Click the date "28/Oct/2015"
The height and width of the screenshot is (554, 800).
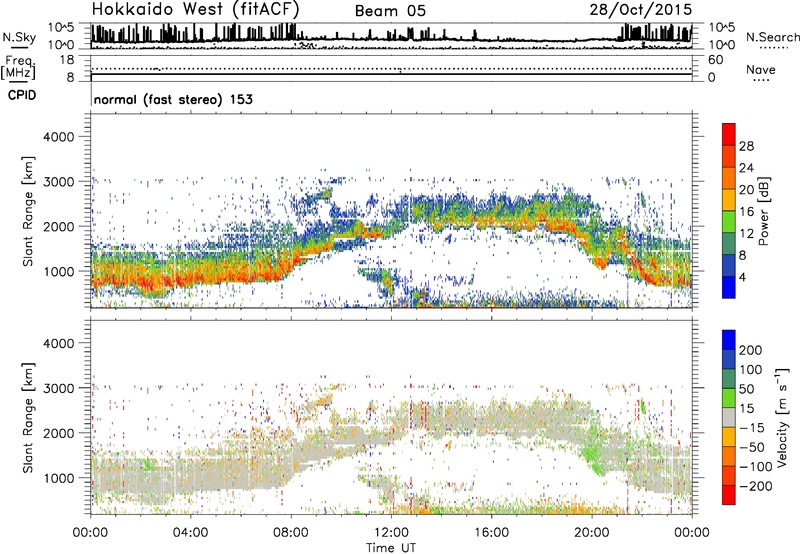point(641,10)
